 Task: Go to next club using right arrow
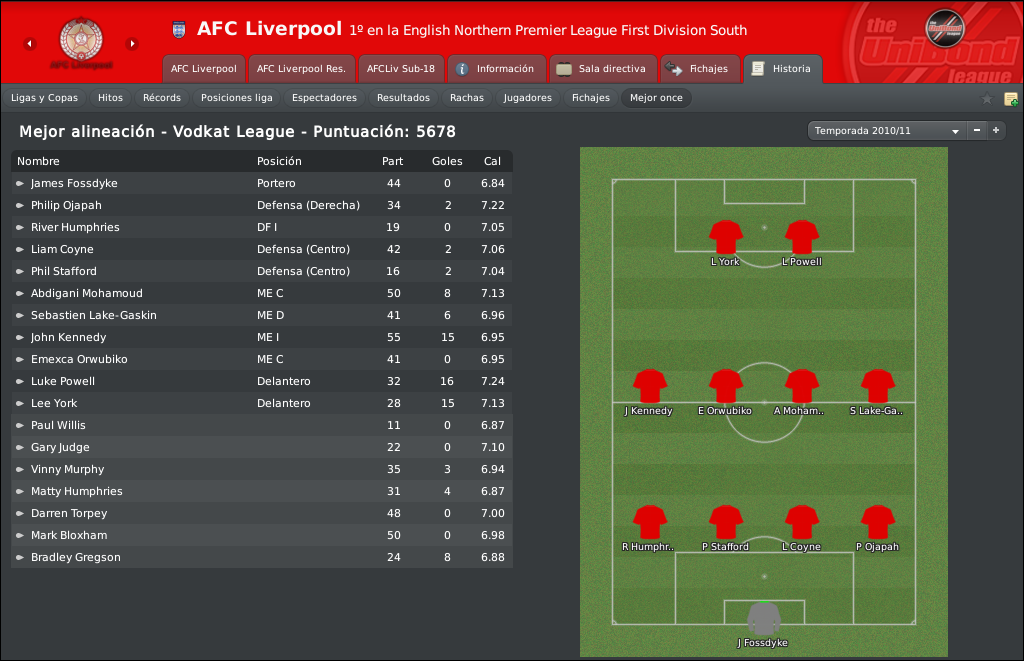coord(132,44)
